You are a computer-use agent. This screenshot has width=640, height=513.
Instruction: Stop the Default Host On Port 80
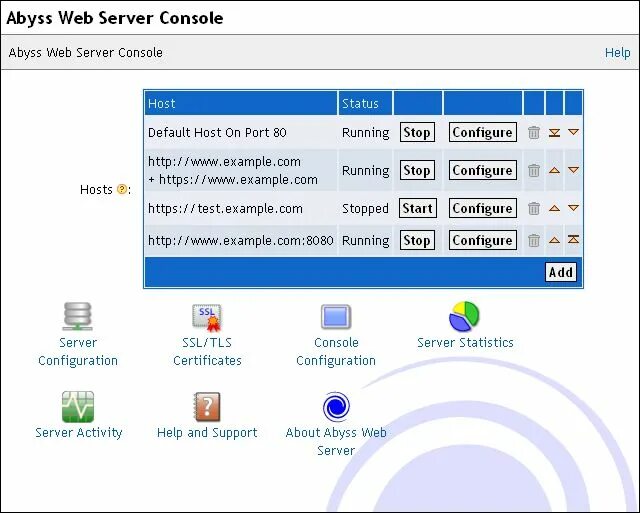(417, 132)
